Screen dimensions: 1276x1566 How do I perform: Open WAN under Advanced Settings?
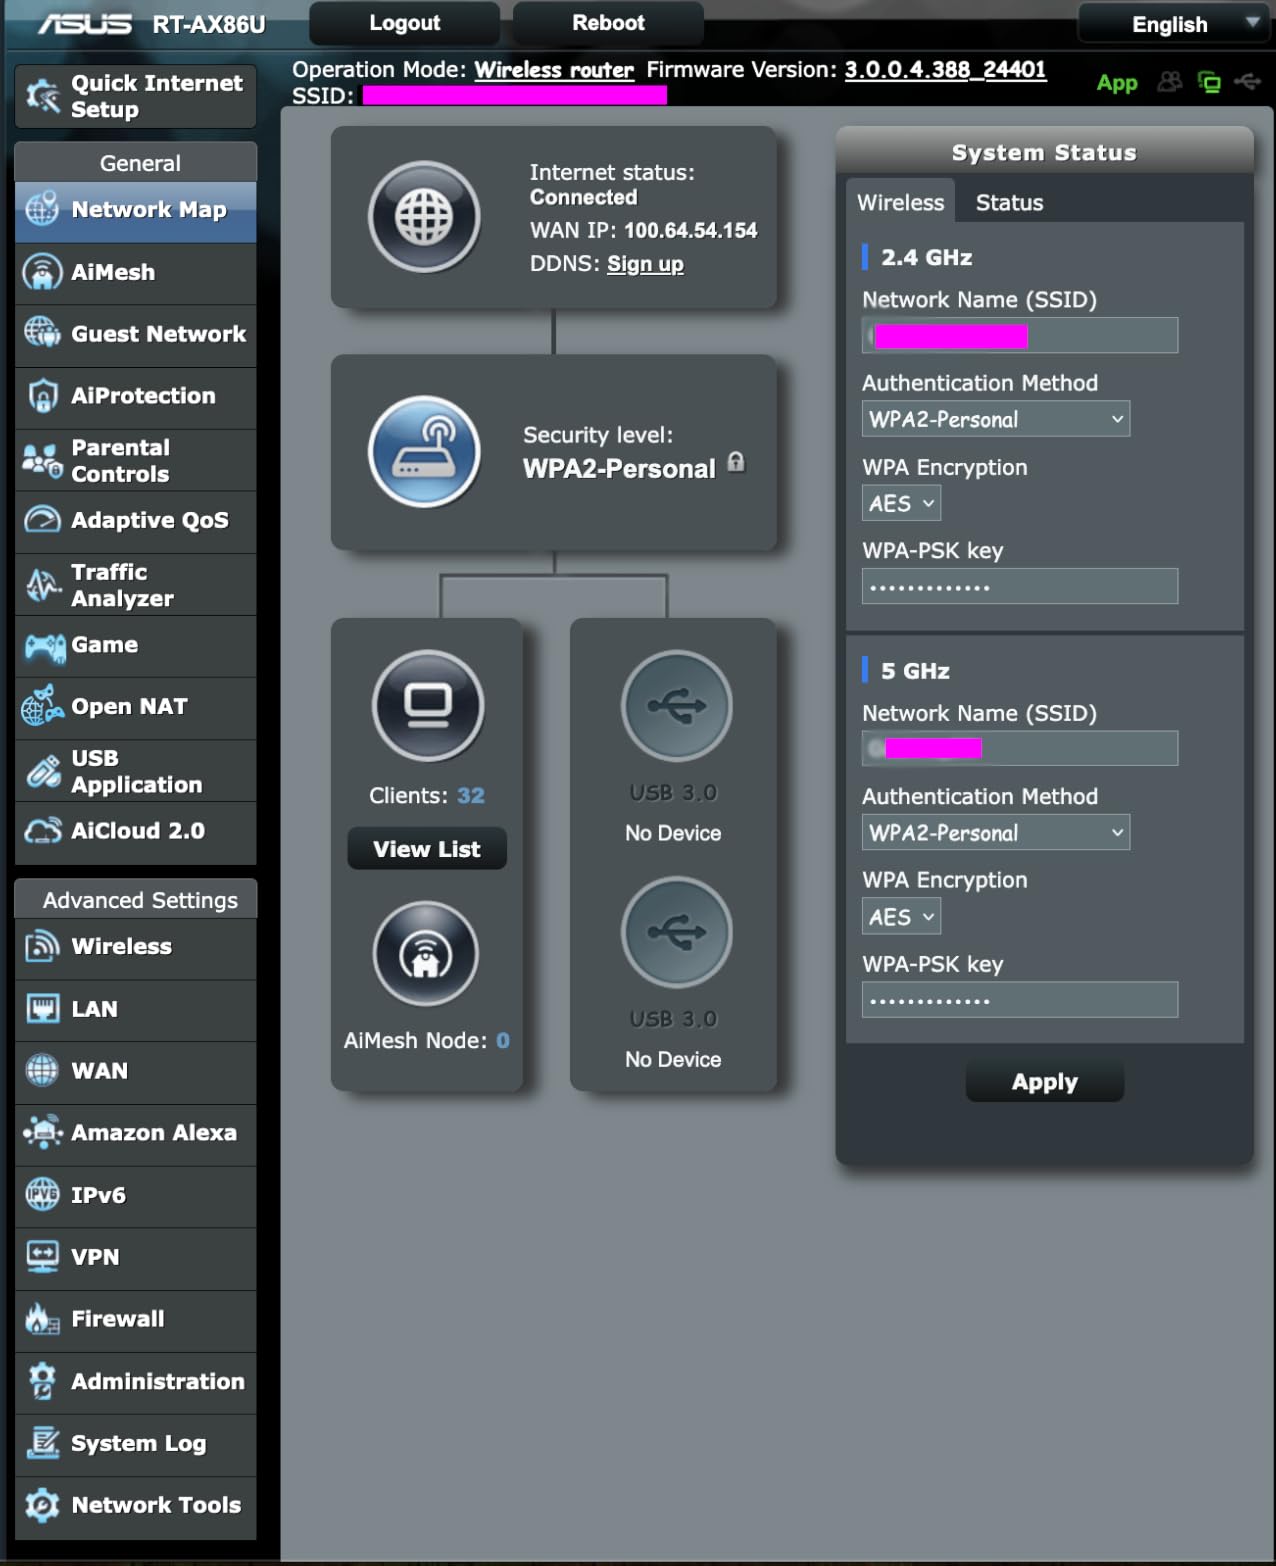click(136, 1072)
